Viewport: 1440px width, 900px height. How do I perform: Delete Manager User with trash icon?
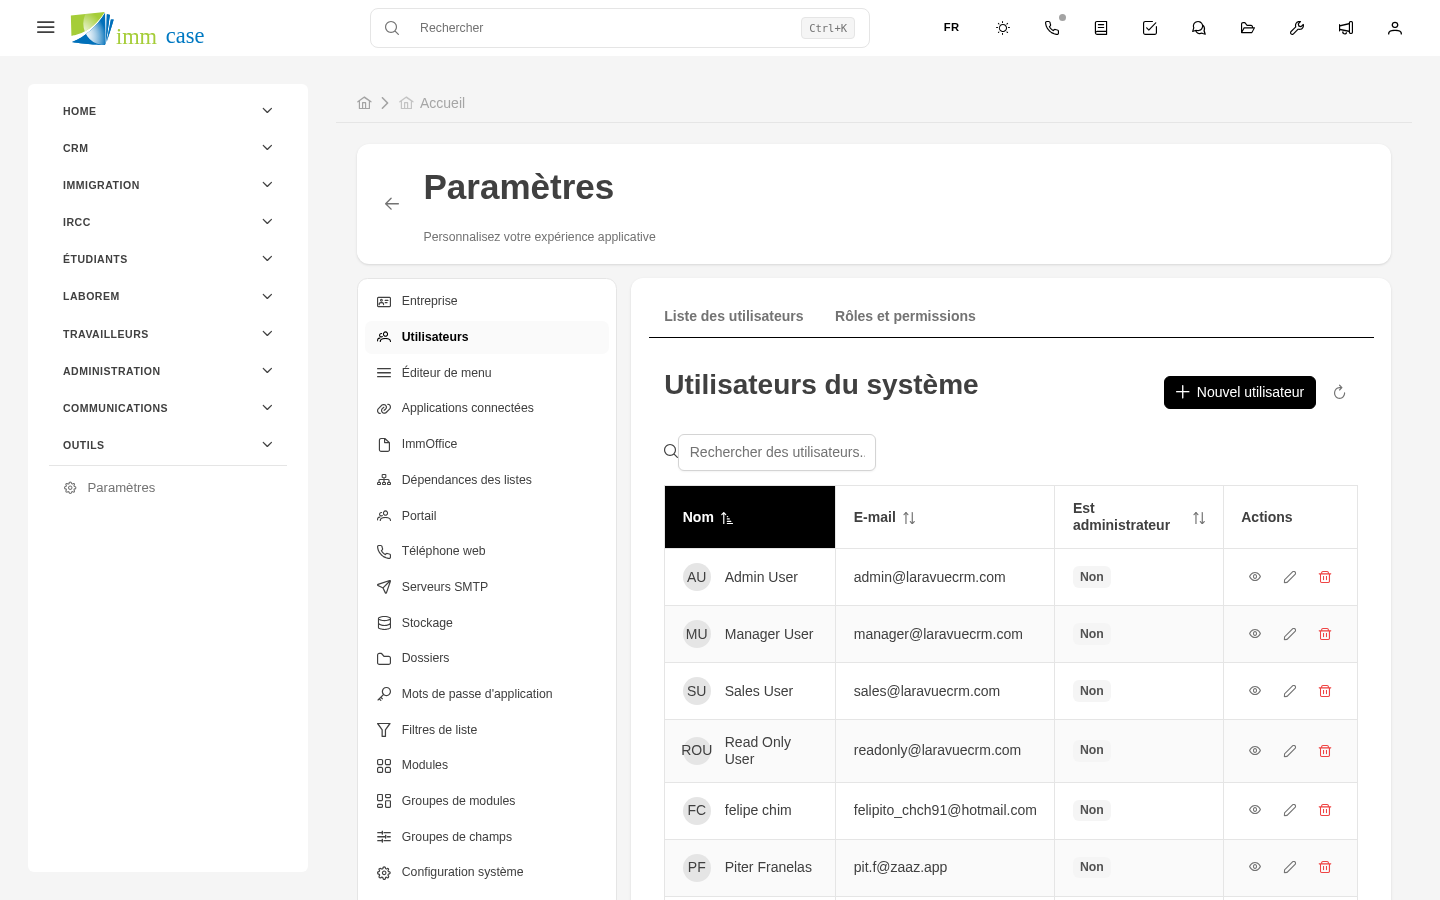pos(1325,634)
